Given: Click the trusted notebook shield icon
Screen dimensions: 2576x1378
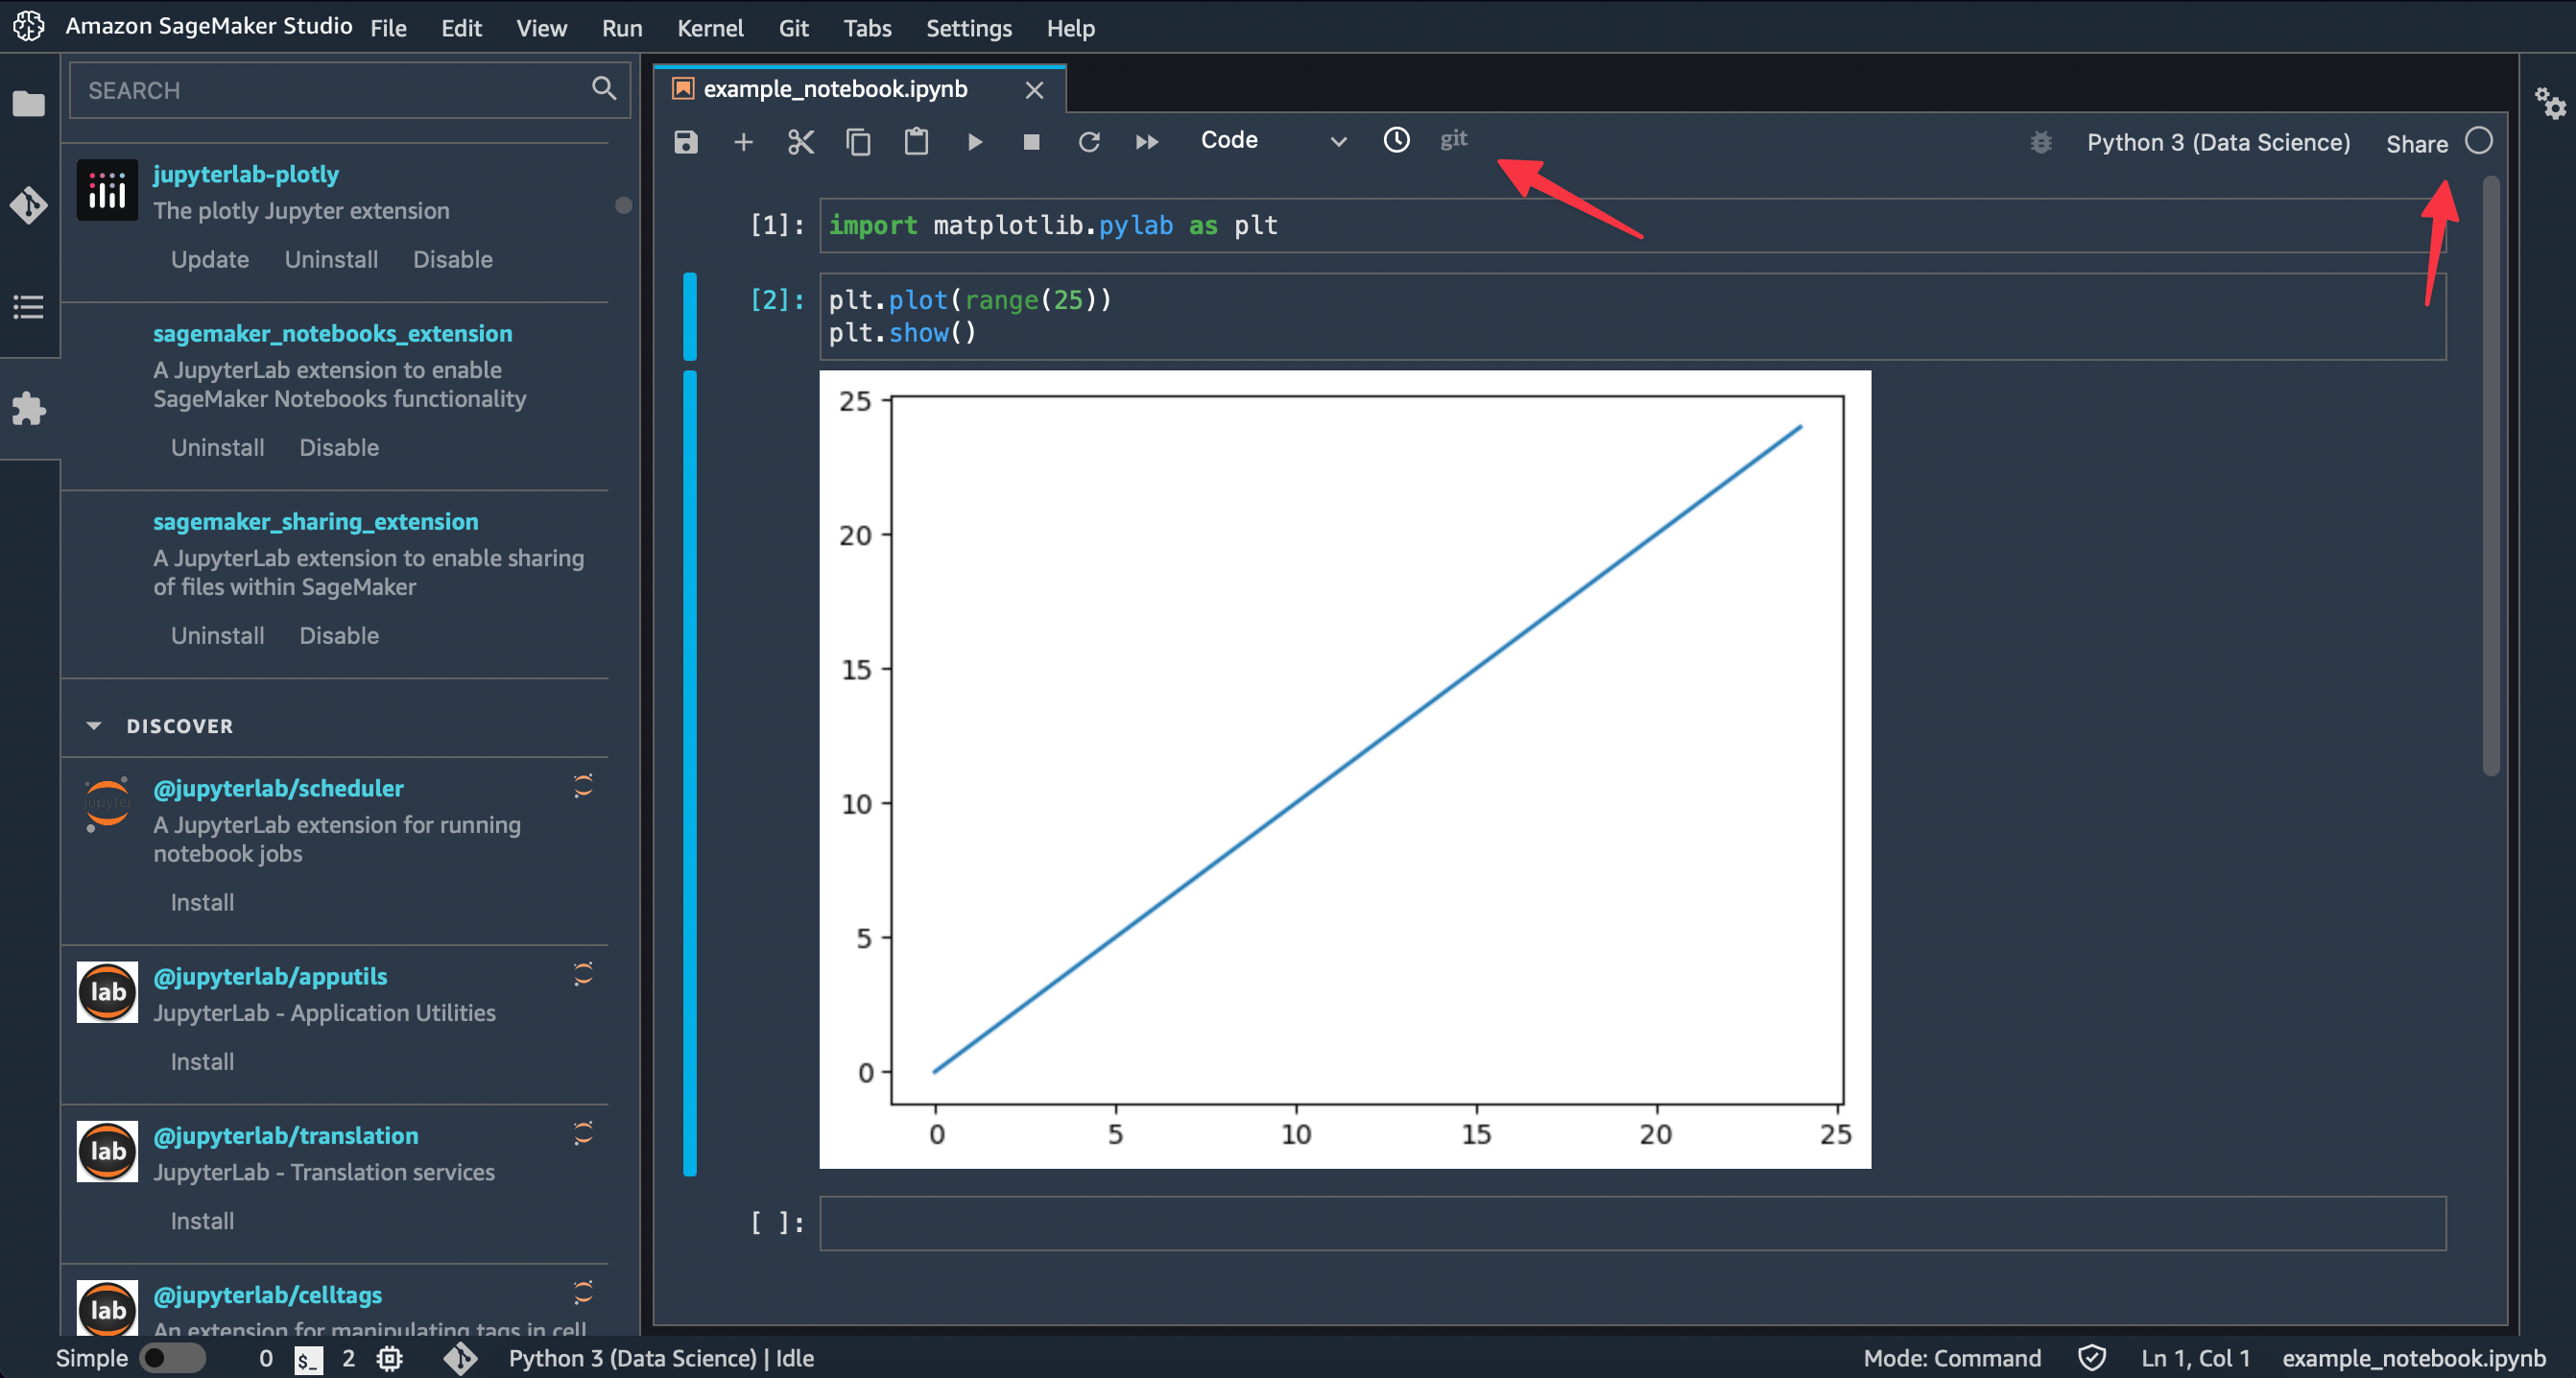Looking at the screenshot, I should 2092,1357.
